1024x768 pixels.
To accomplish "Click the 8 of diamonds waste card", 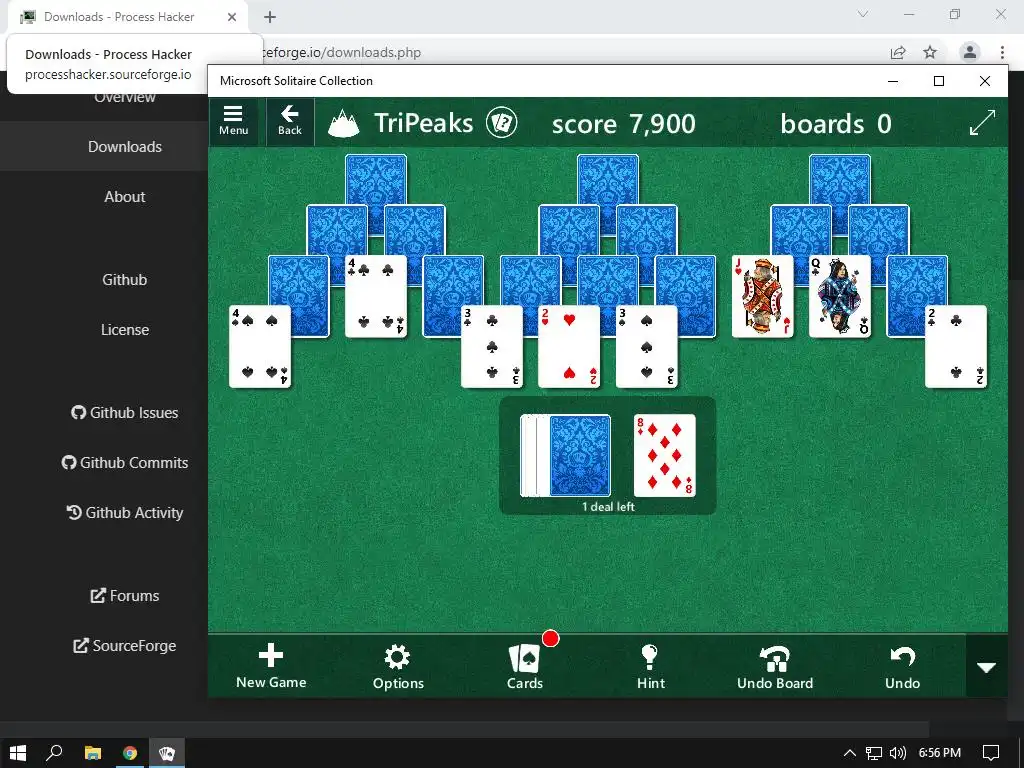I will [x=665, y=455].
